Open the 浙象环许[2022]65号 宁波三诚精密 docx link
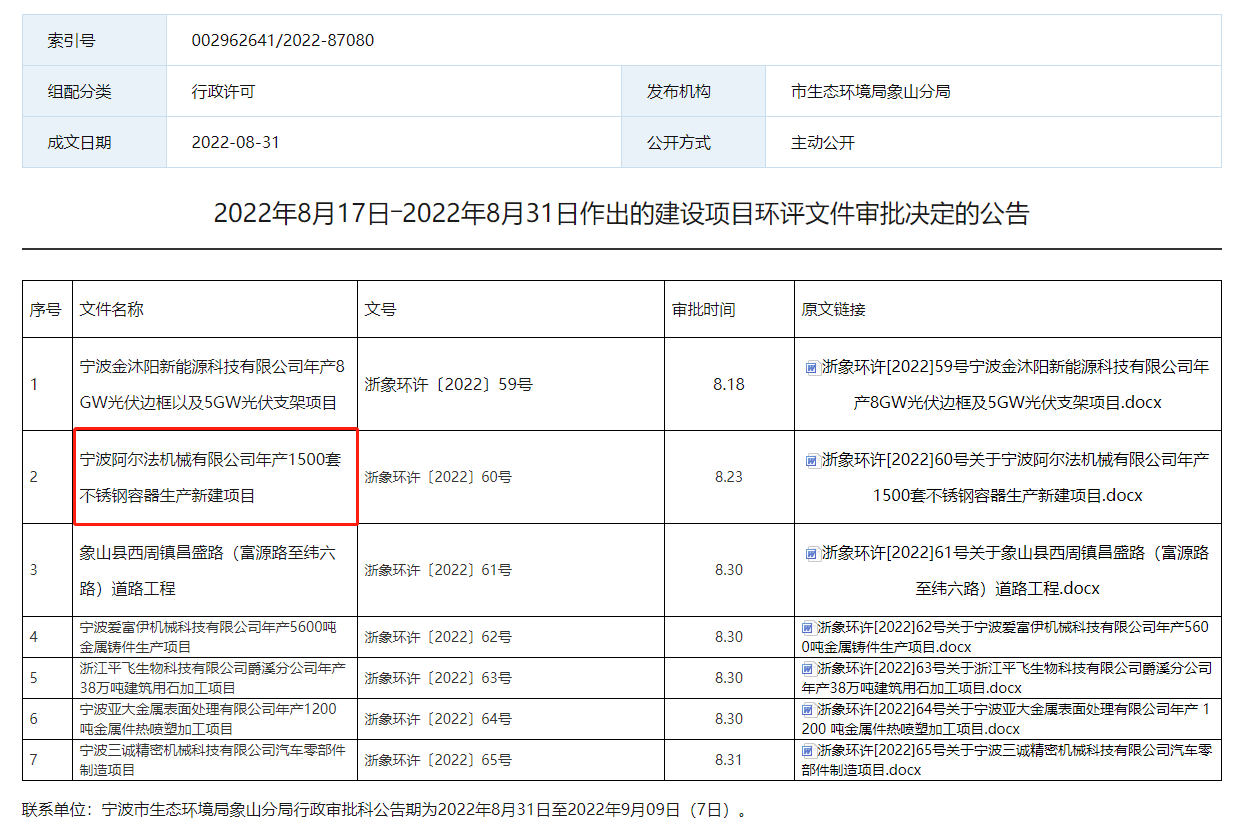 tap(1008, 760)
